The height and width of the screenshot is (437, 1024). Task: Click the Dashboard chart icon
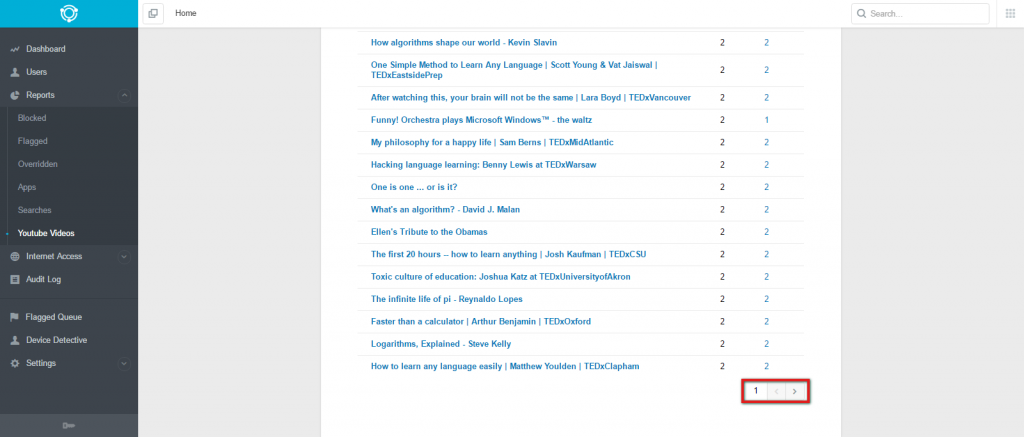pyautogui.click(x=15, y=49)
